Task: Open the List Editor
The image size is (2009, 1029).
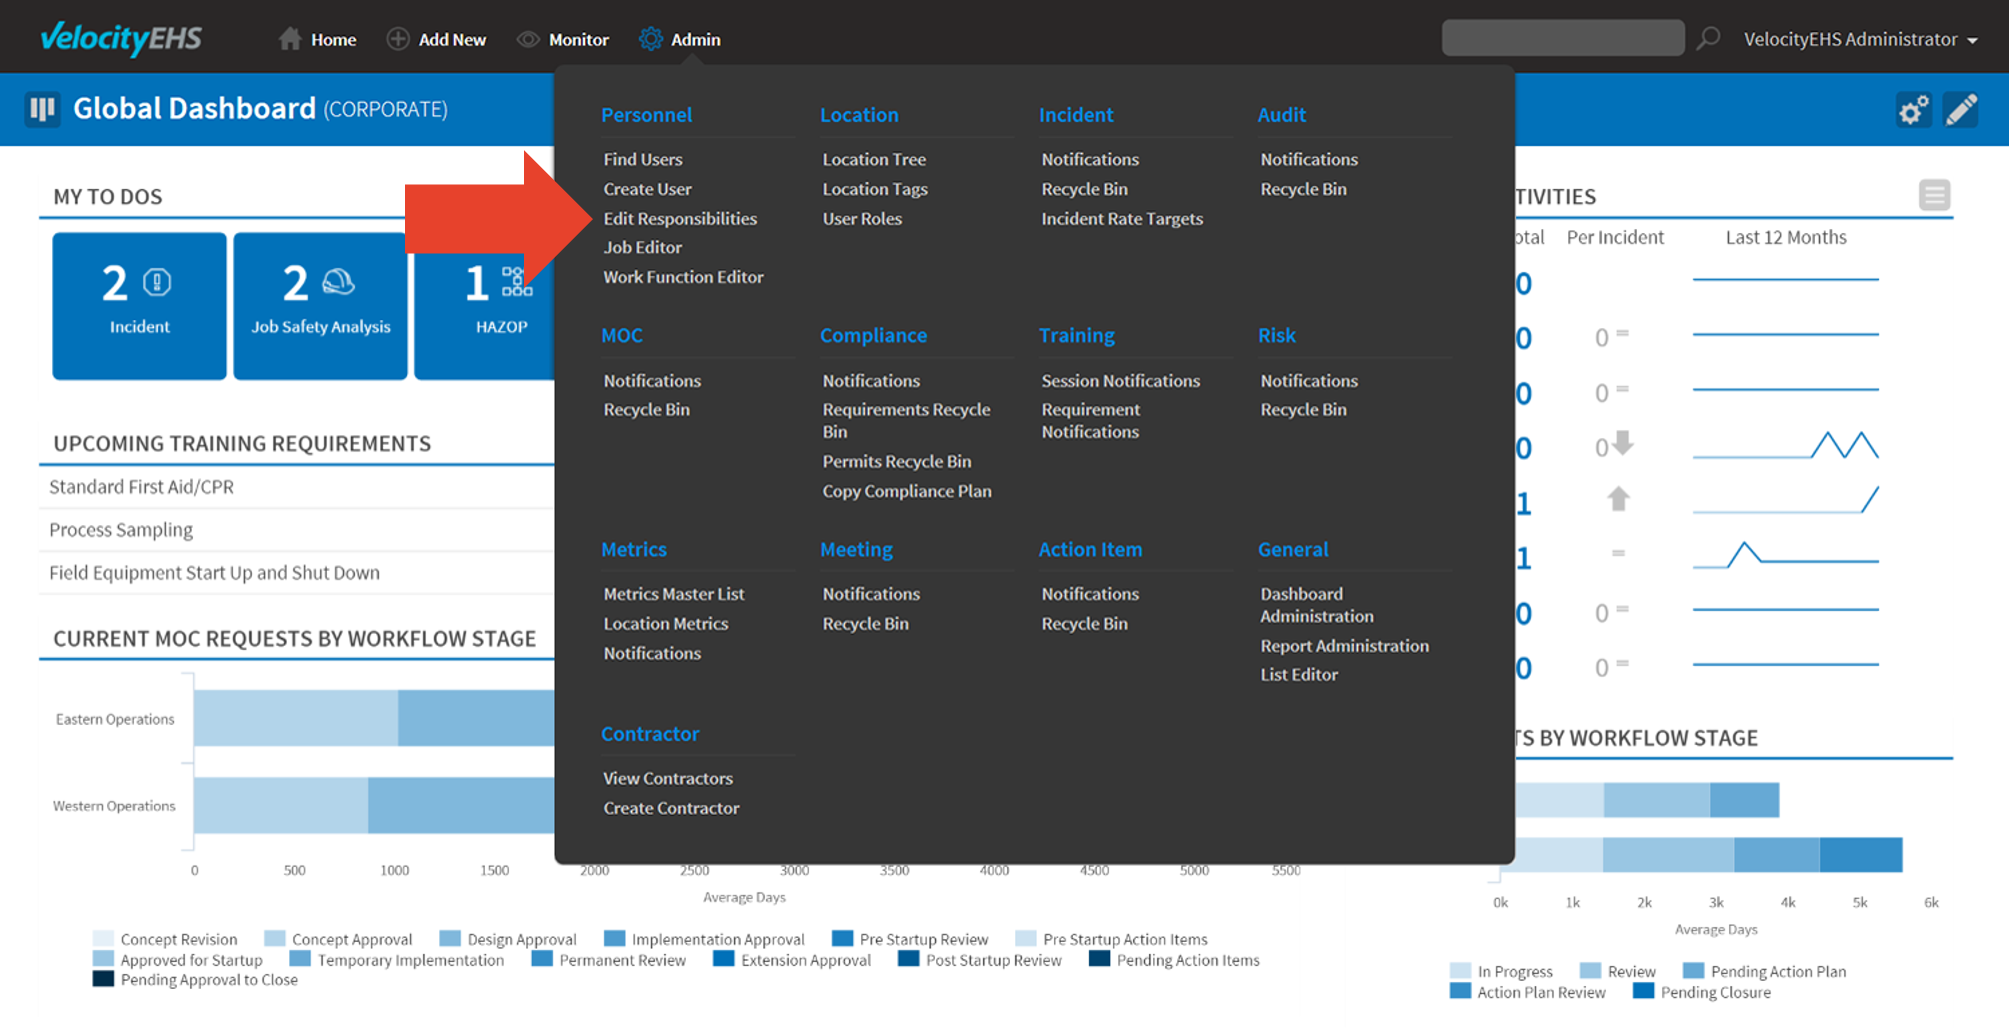Action: (x=1299, y=675)
